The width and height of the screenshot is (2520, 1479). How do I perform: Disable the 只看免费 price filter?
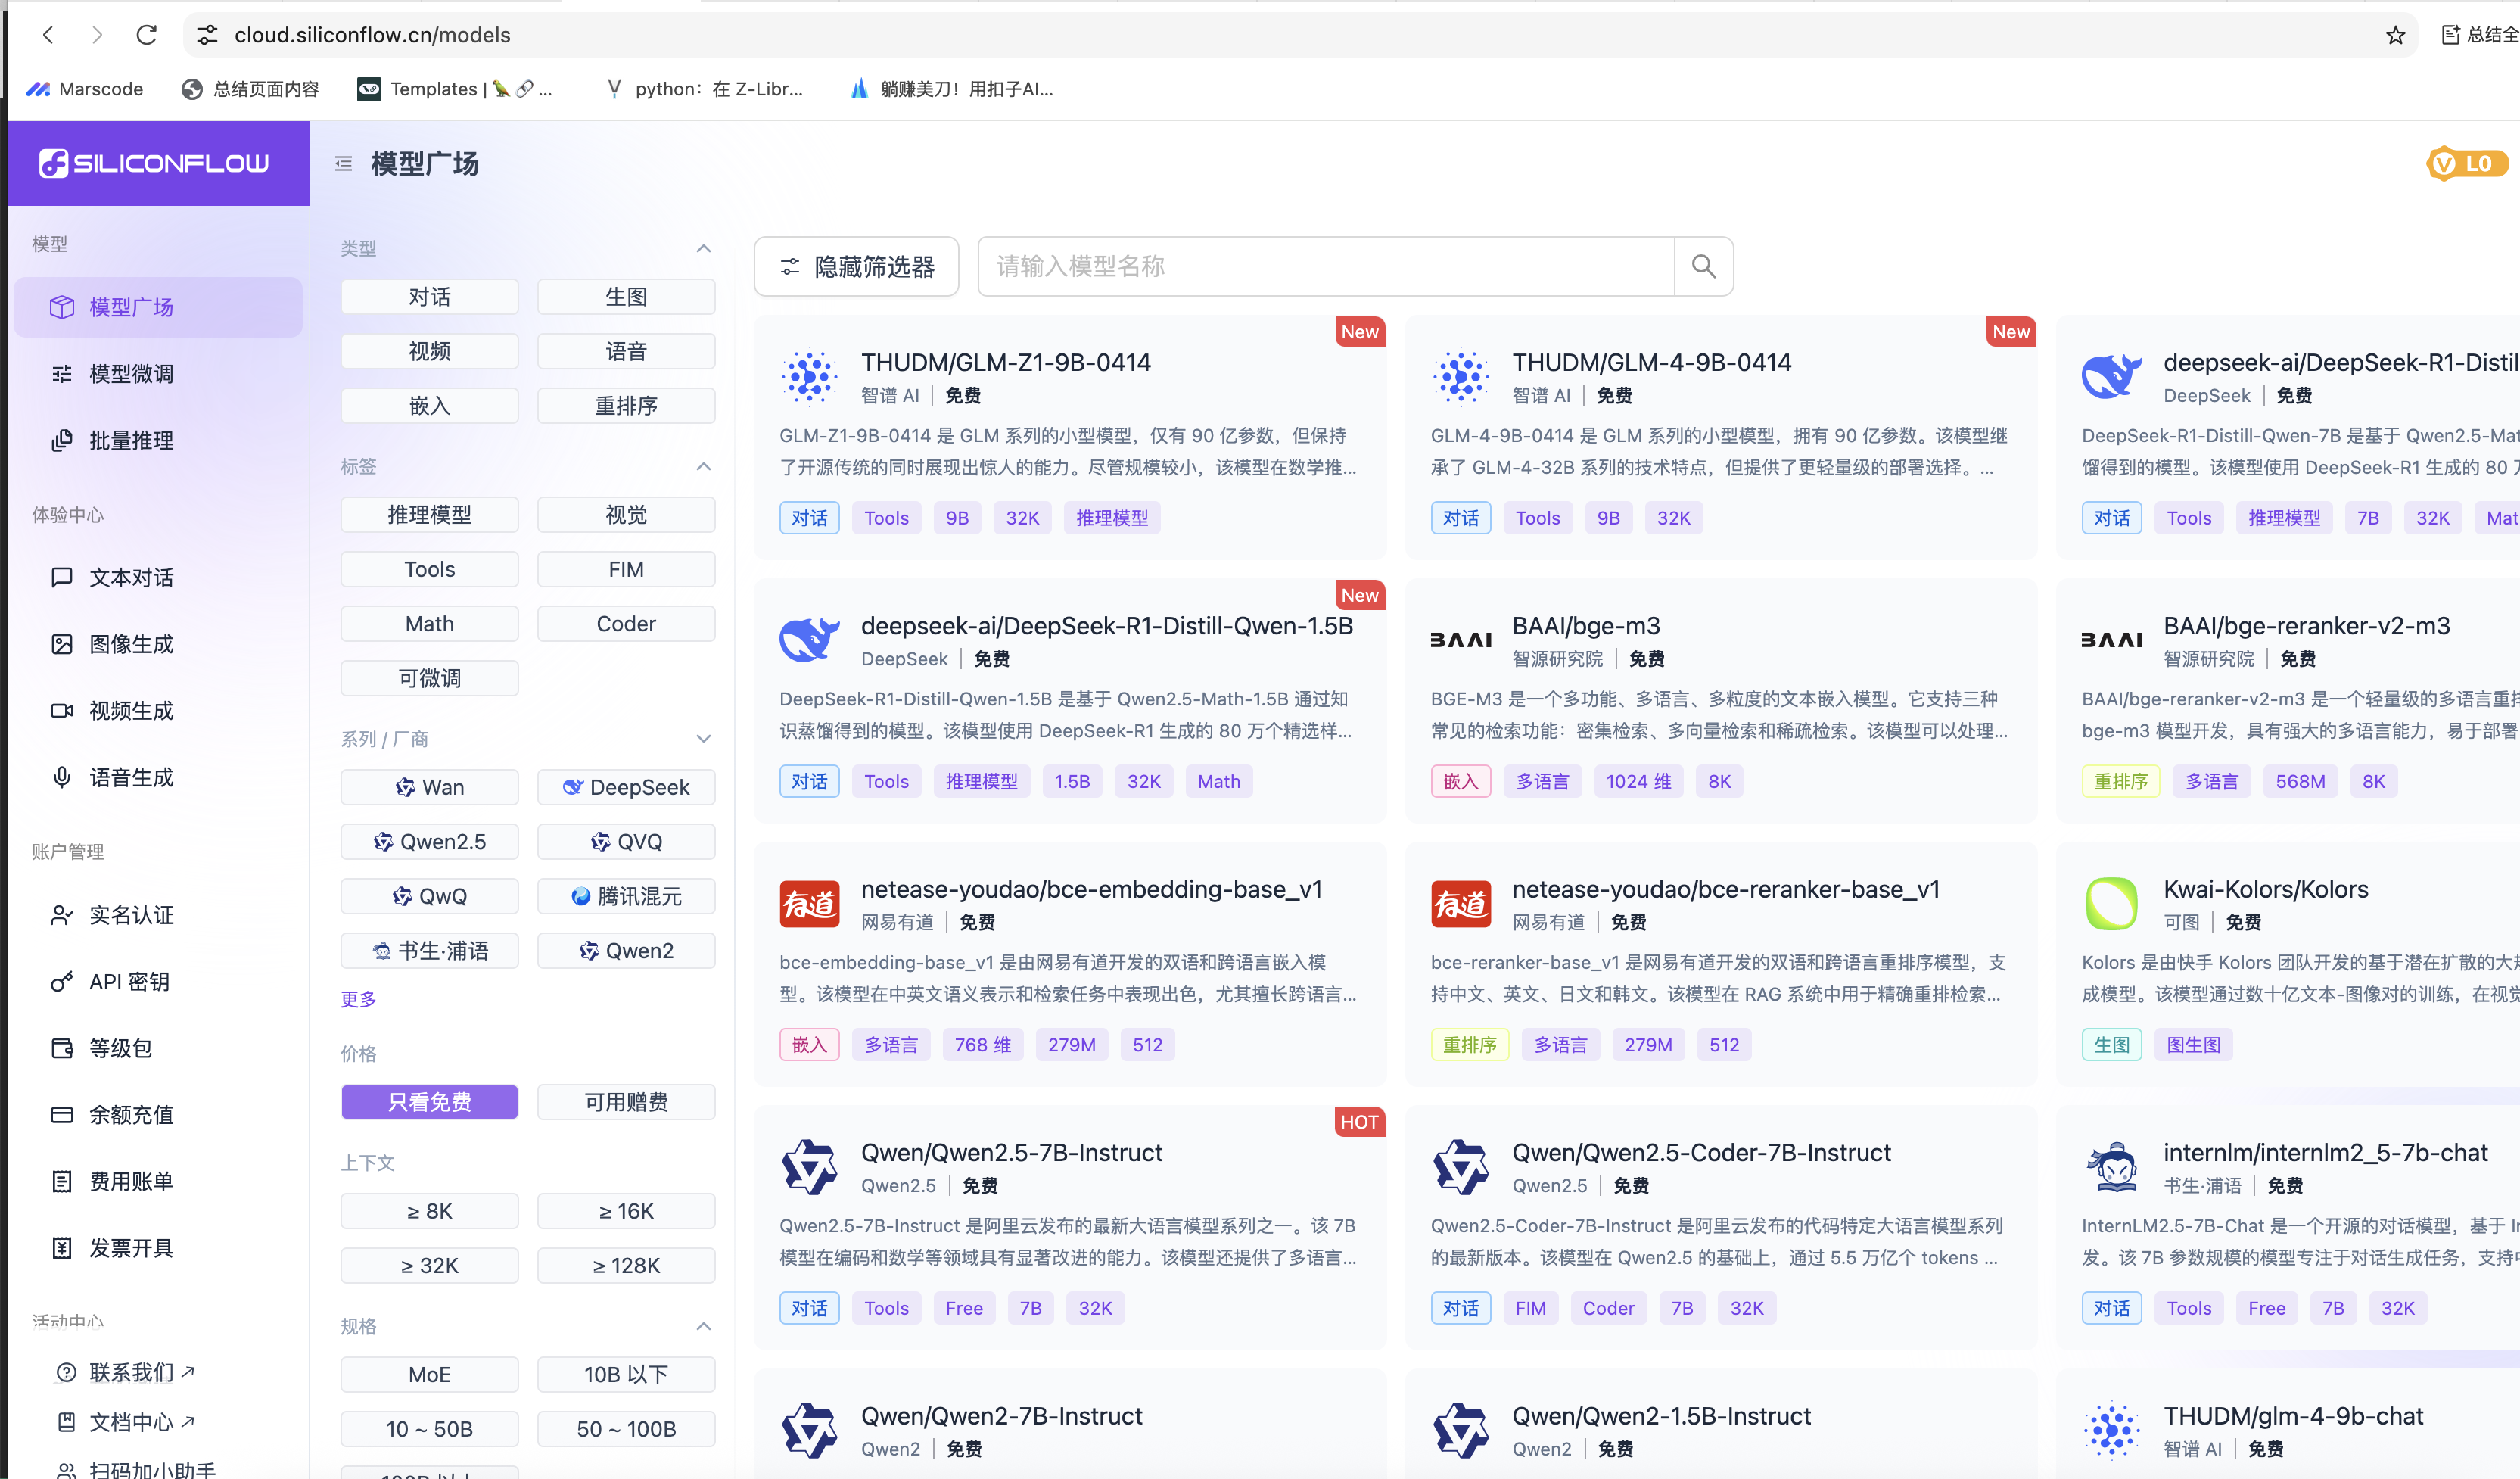pyautogui.click(x=429, y=1101)
